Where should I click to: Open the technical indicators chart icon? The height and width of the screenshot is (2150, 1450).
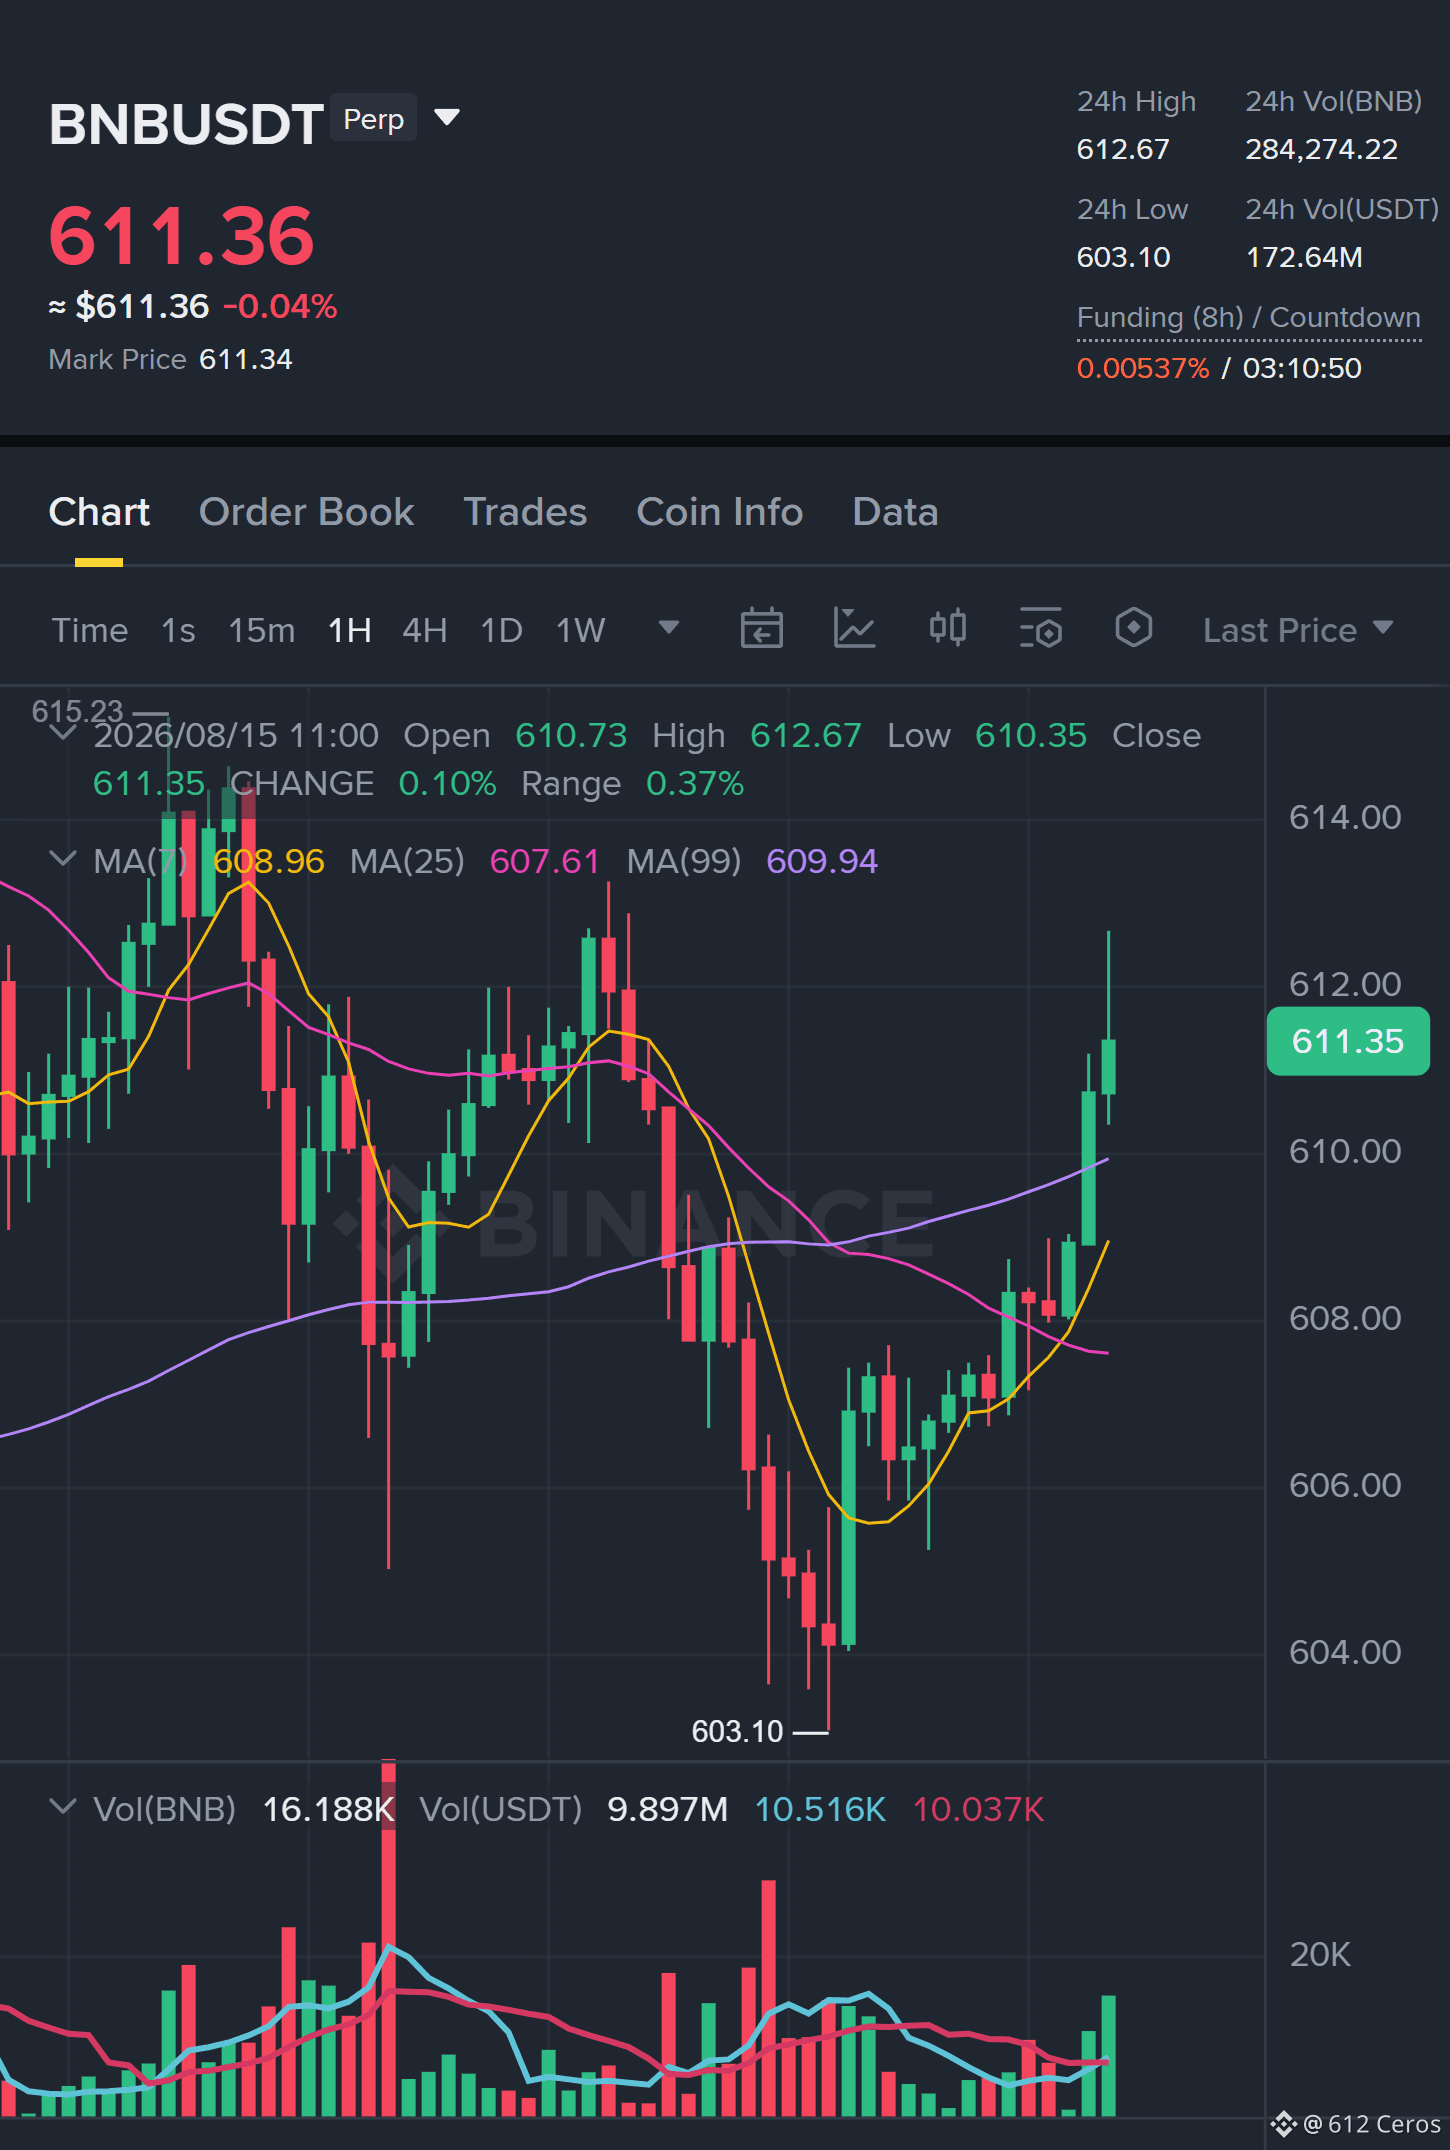click(x=854, y=629)
